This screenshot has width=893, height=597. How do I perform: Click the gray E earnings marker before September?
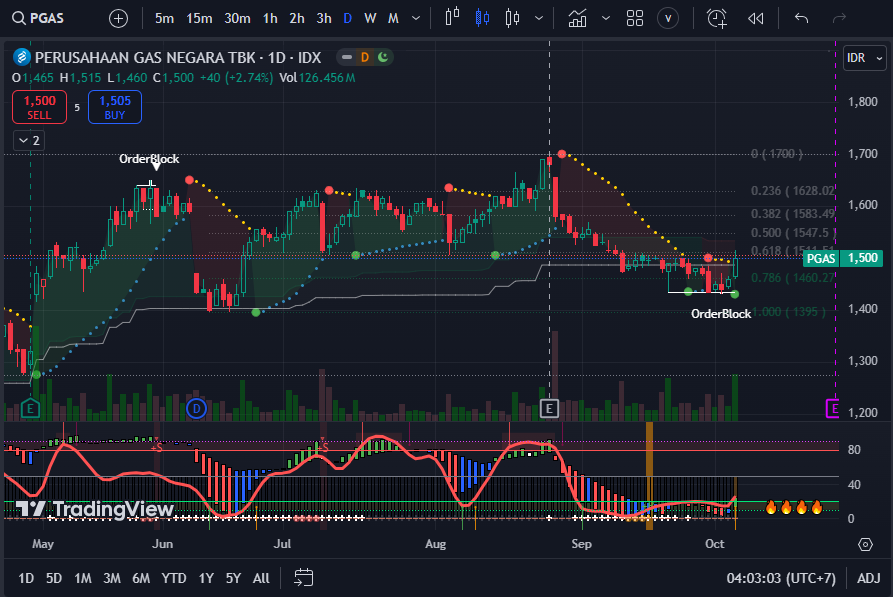(549, 408)
